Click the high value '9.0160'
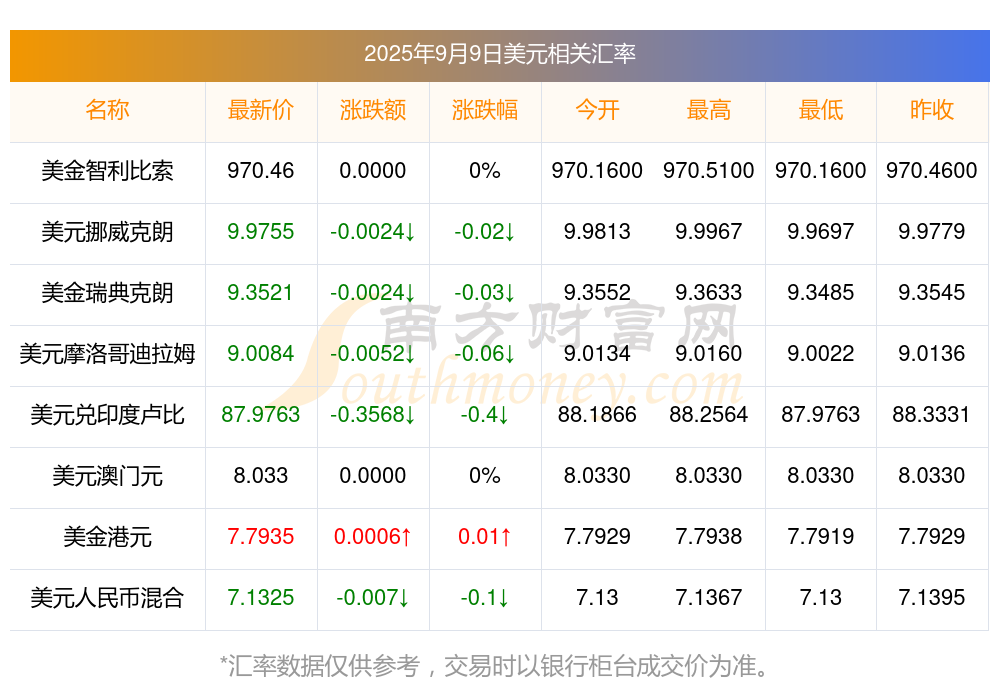 709,353
